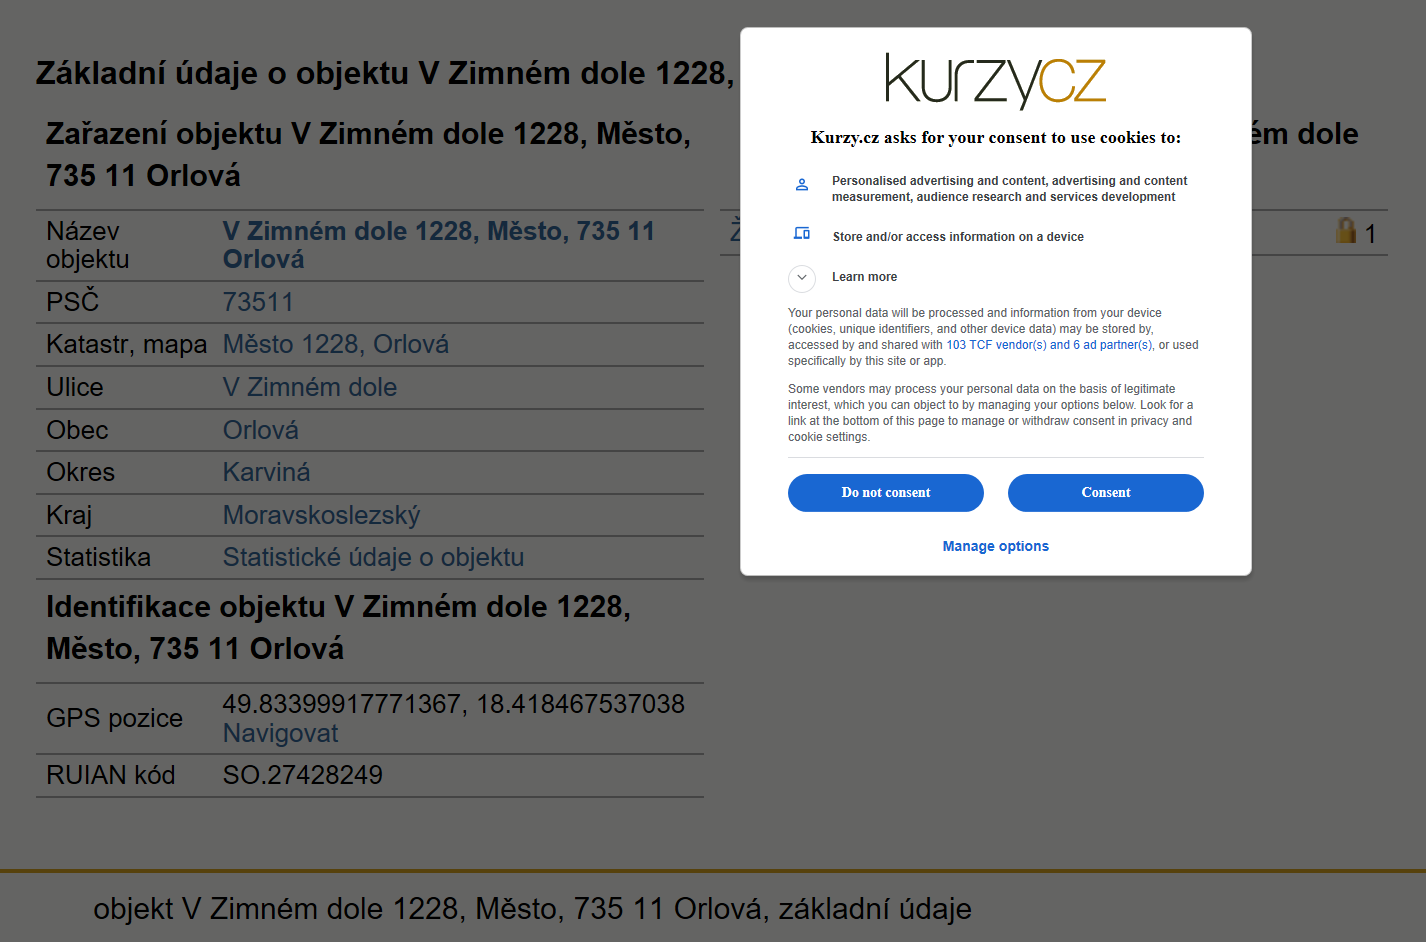1426x942 pixels.
Task: Click the Navigovat link under GPS position
Action: [280, 733]
